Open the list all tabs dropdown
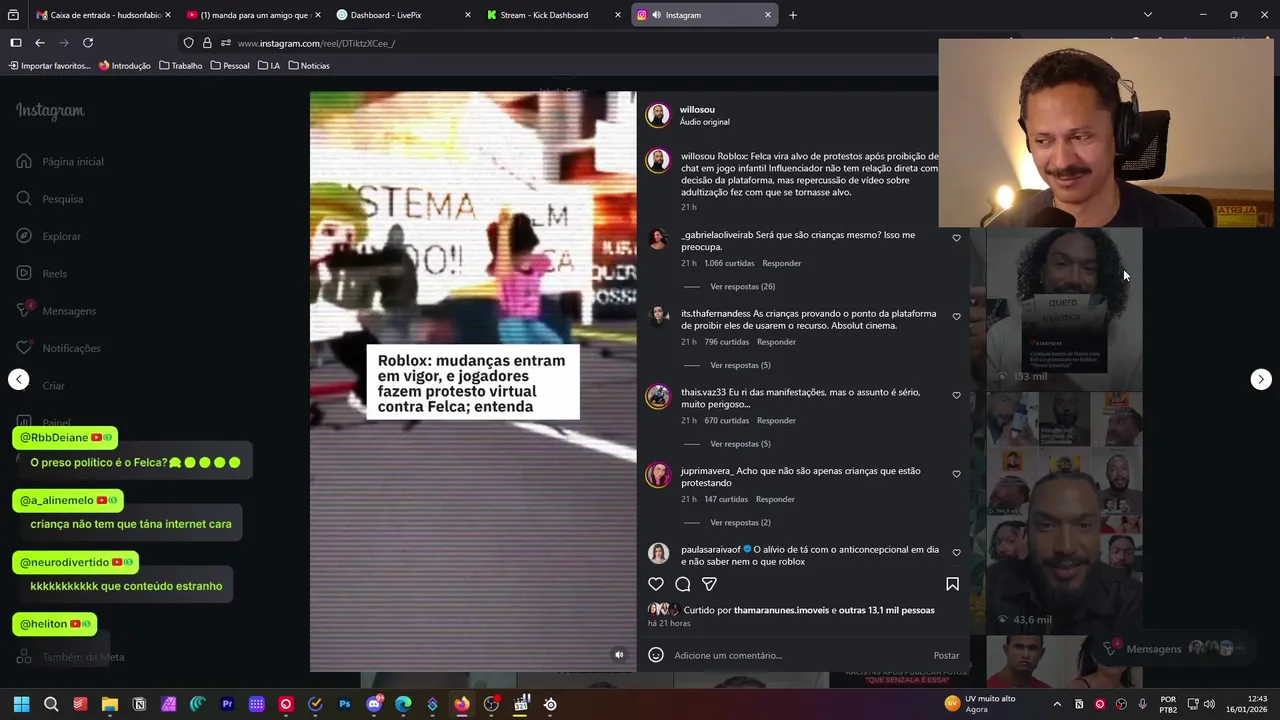Screen dimensions: 1280x720 pyautogui.click(x=1148, y=15)
